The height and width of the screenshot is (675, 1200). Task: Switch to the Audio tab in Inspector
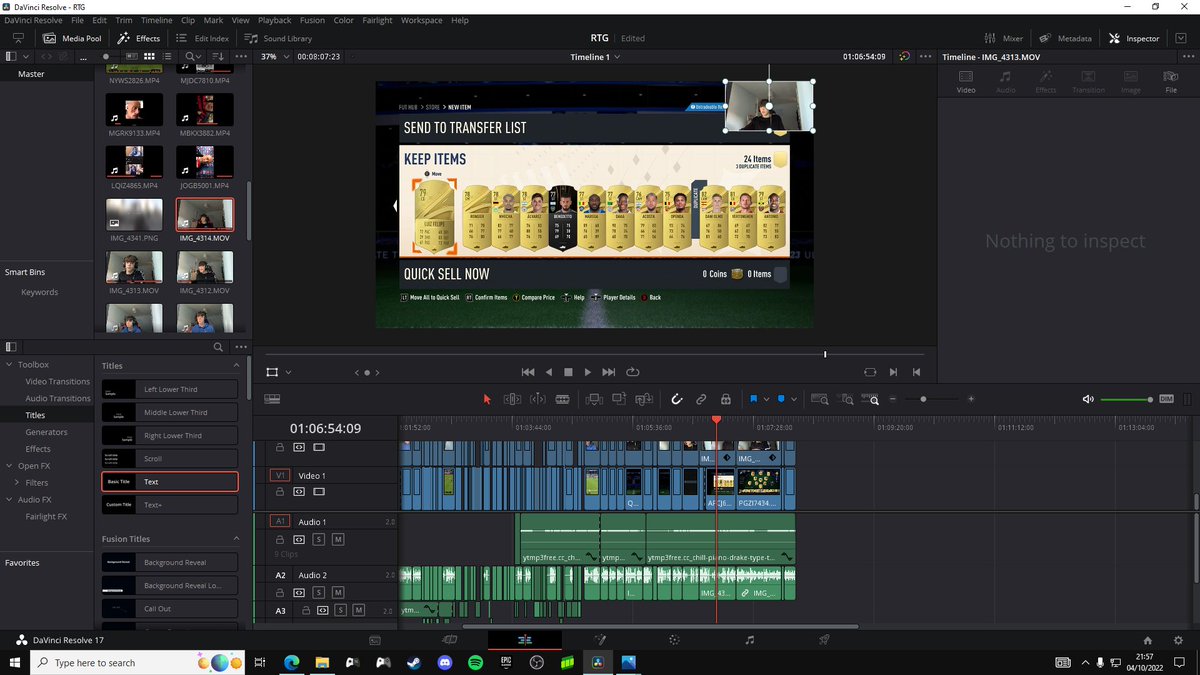point(1006,81)
